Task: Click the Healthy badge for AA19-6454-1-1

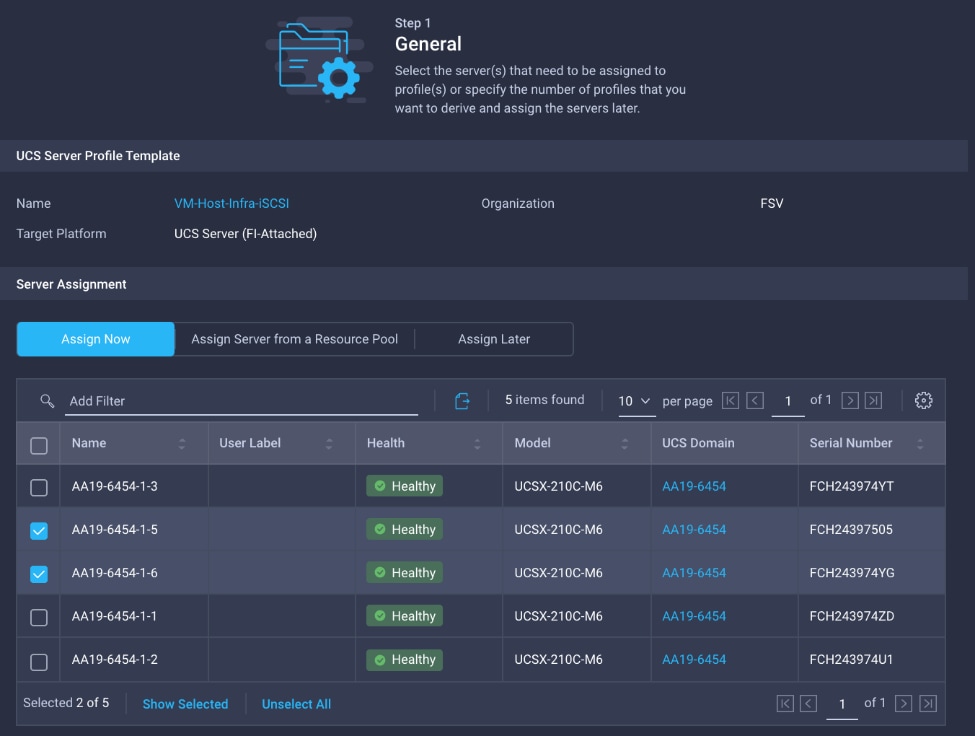Action: point(404,616)
